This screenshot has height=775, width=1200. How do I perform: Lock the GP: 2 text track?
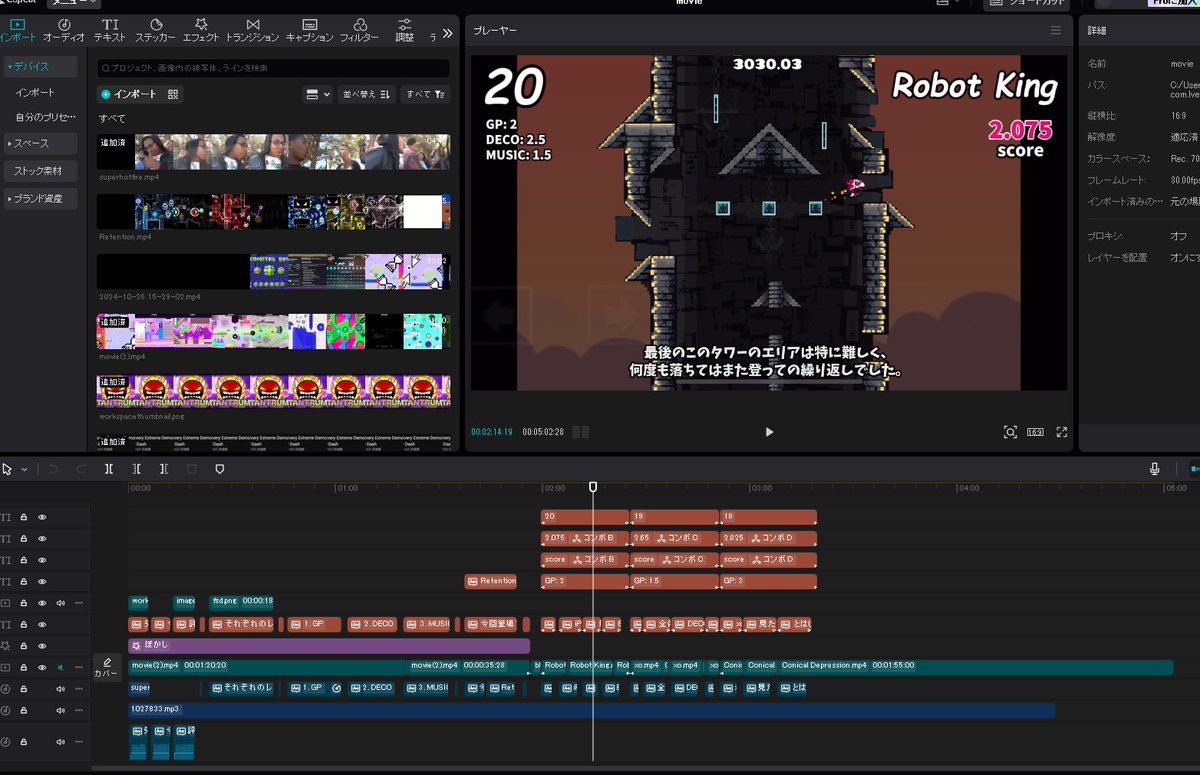point(23,582)
